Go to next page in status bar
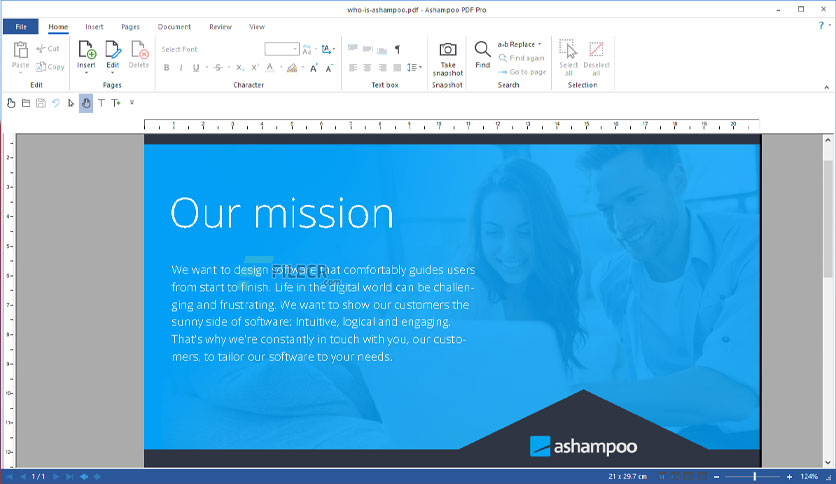The width and height of the screenshot is (836, 484). pos(56,477)
